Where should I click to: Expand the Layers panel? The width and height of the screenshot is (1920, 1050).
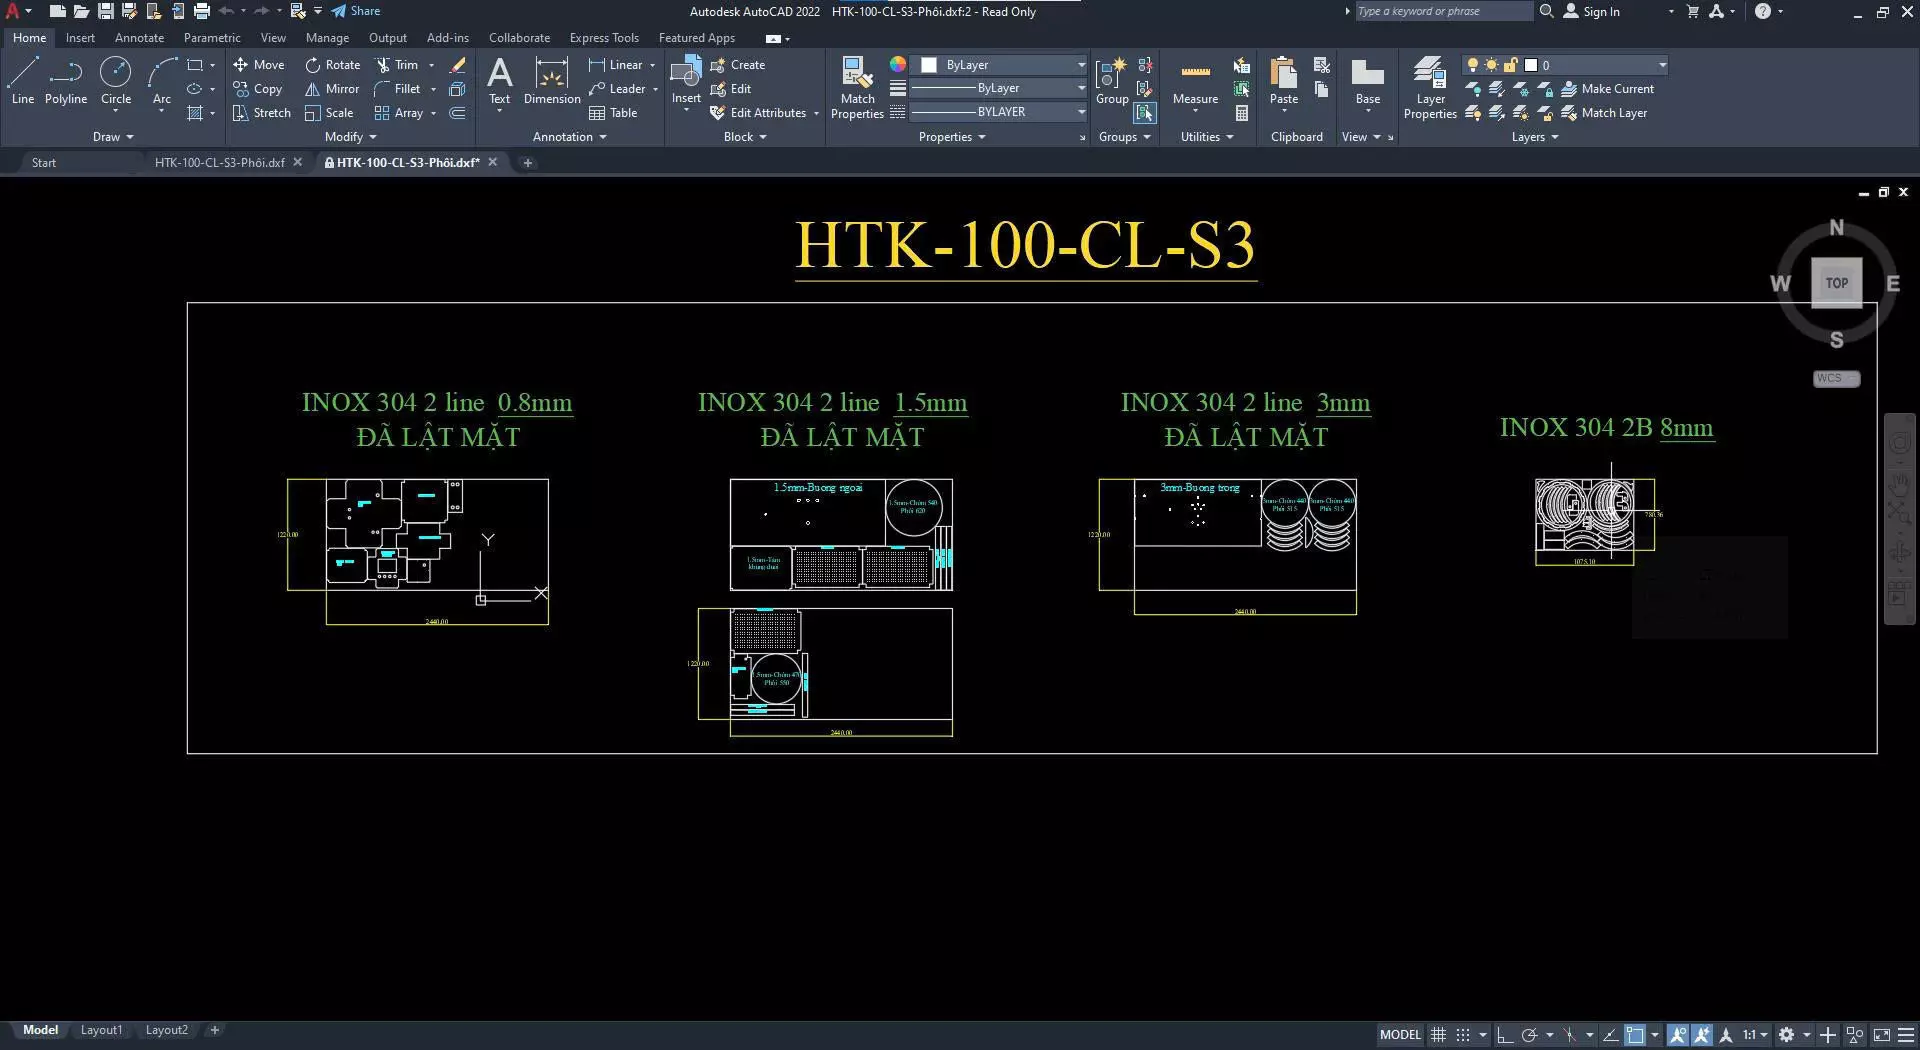(x=1535, y=137)
